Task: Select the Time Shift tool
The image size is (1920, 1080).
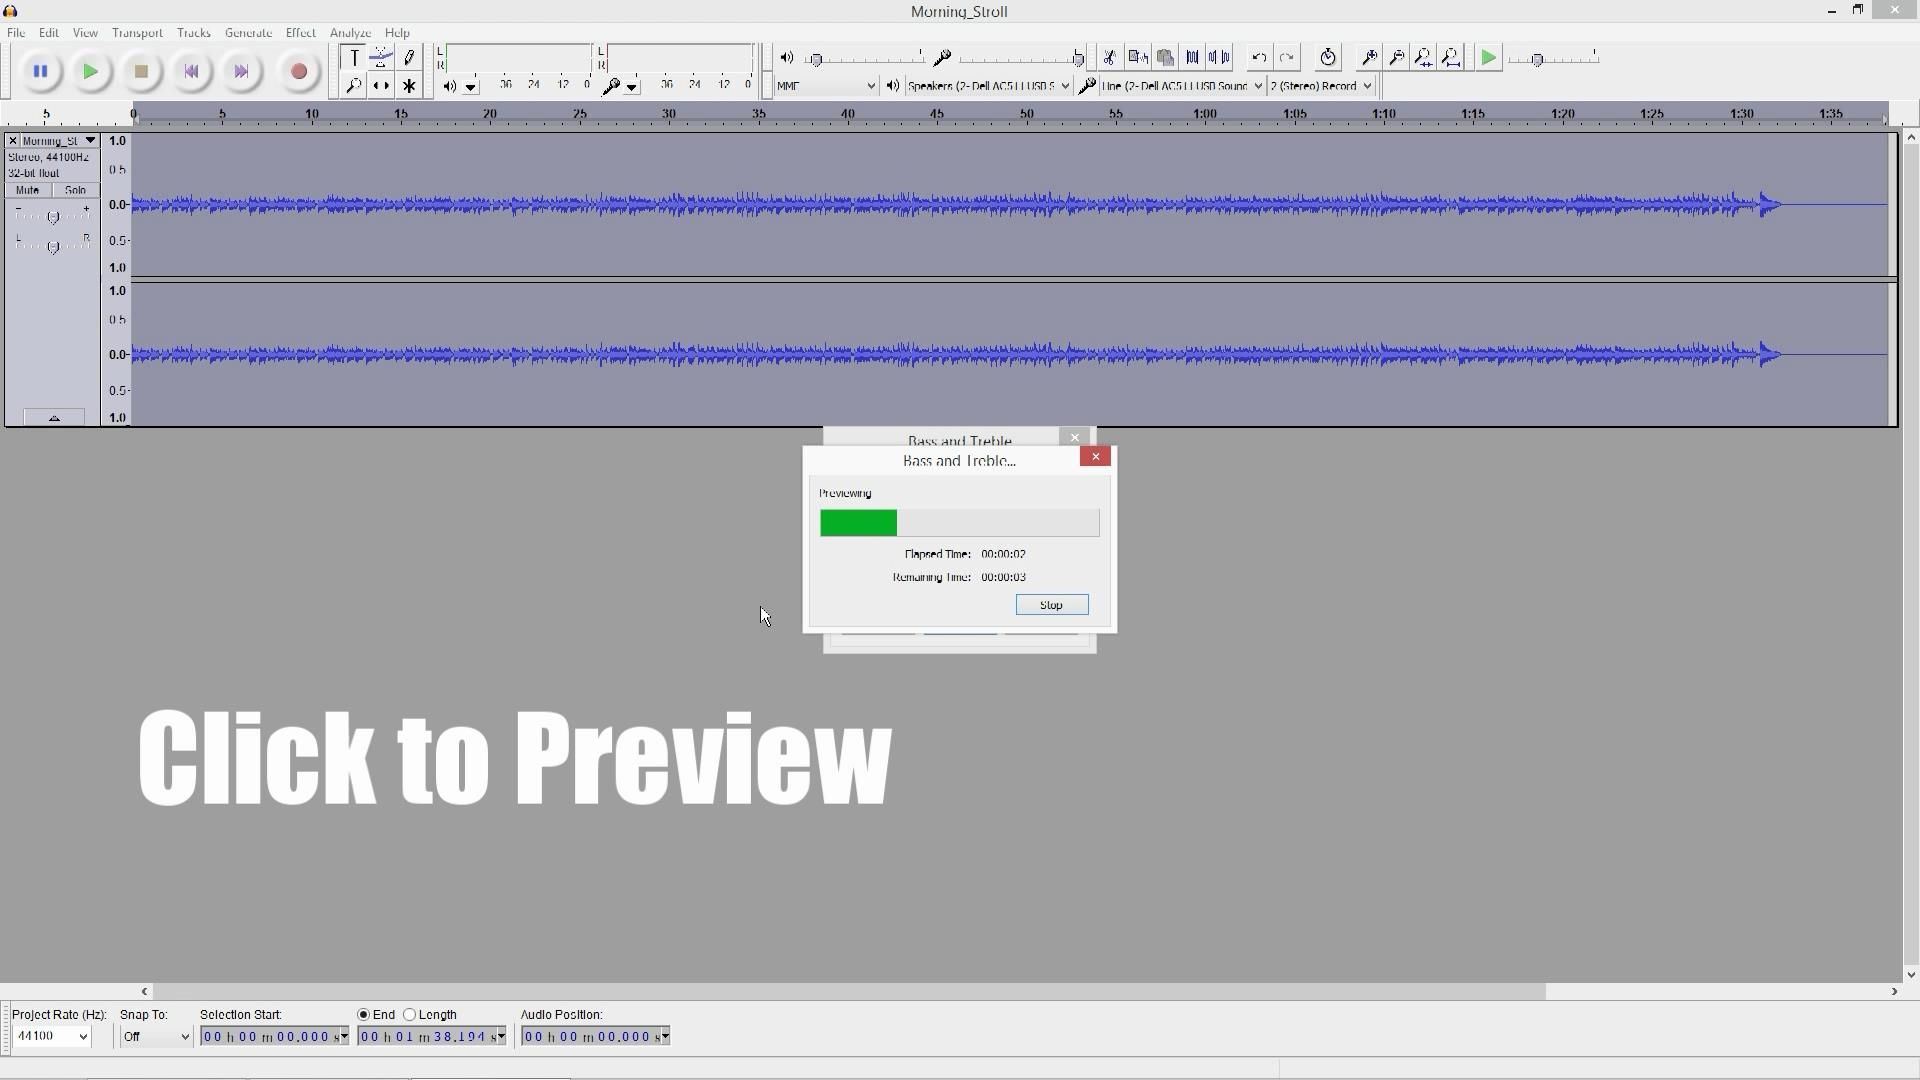Action: click(381, 85)
